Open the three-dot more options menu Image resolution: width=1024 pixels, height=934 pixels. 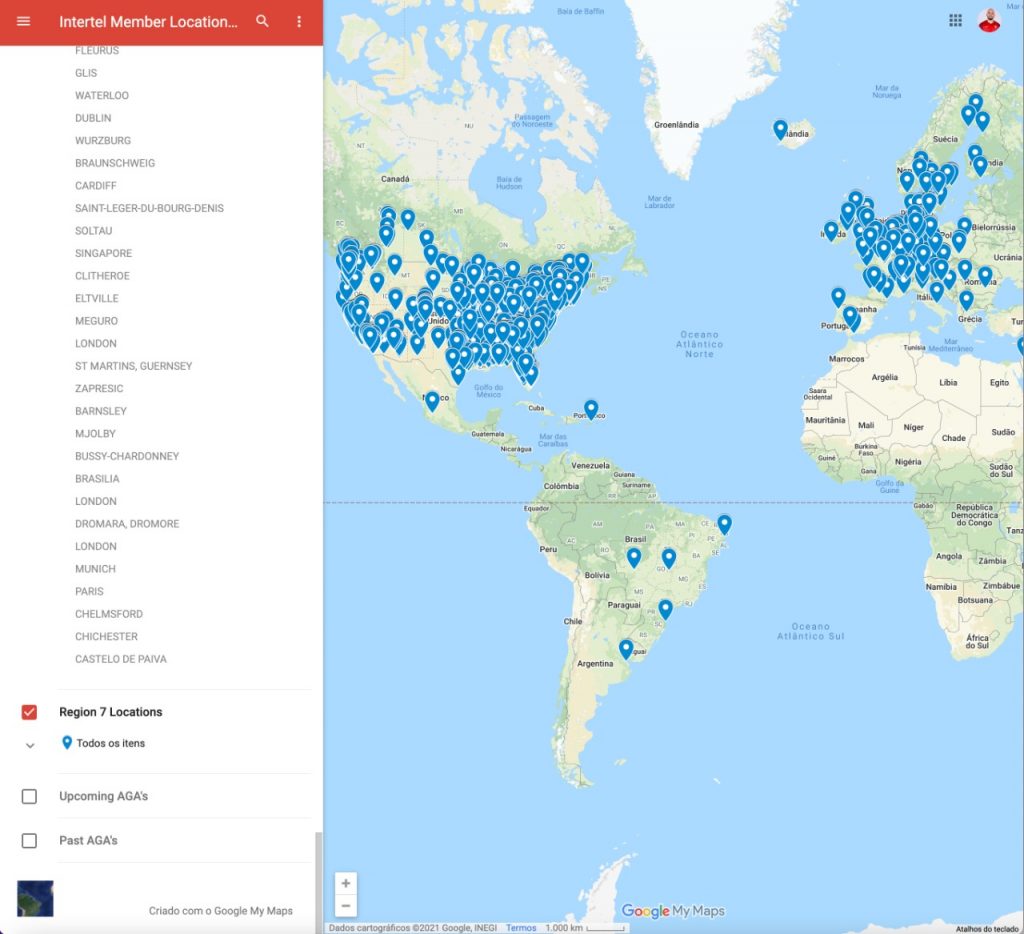tap(299, 21)
